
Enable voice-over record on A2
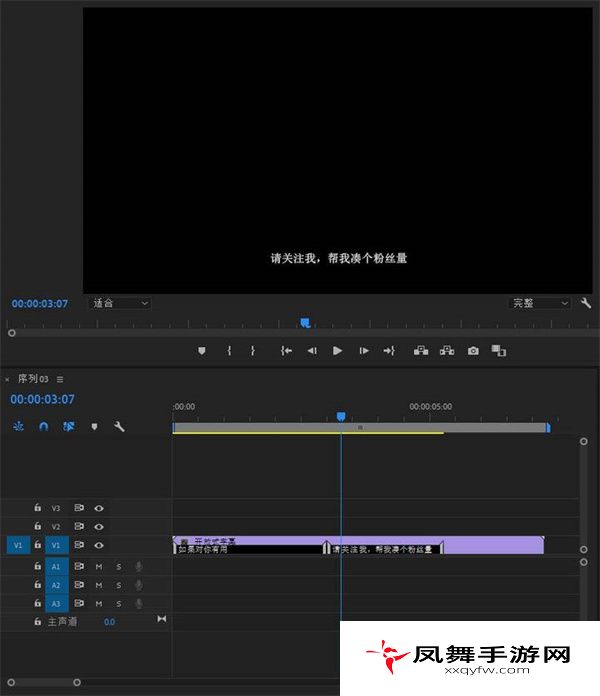[139, 585]
